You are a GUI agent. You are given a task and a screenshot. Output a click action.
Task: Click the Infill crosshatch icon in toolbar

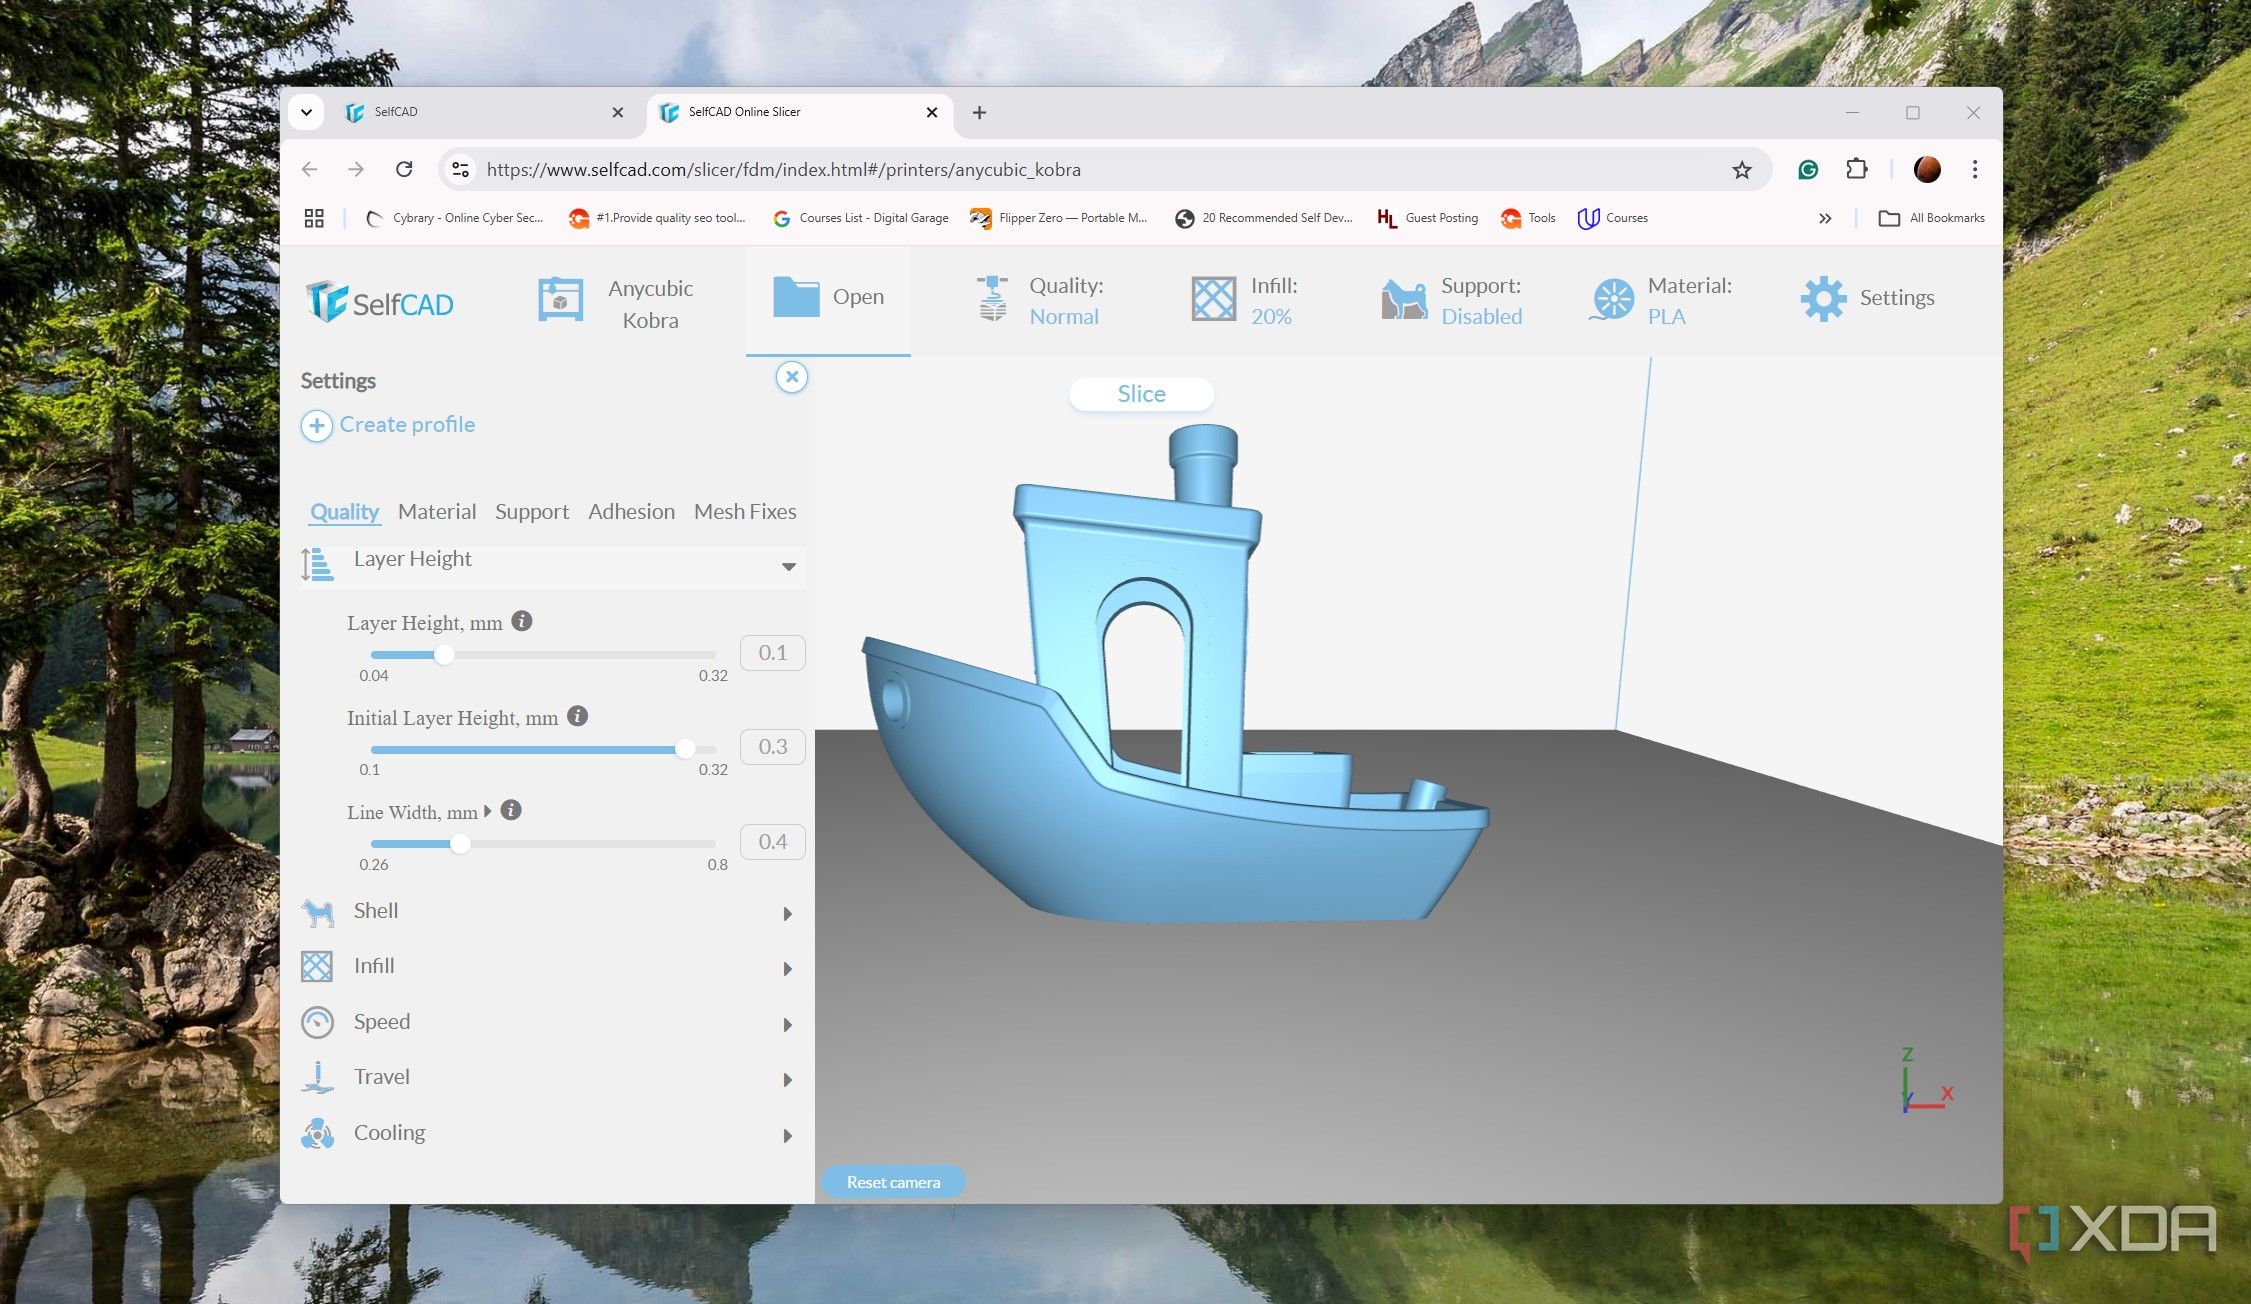(x=1214, y=299)
